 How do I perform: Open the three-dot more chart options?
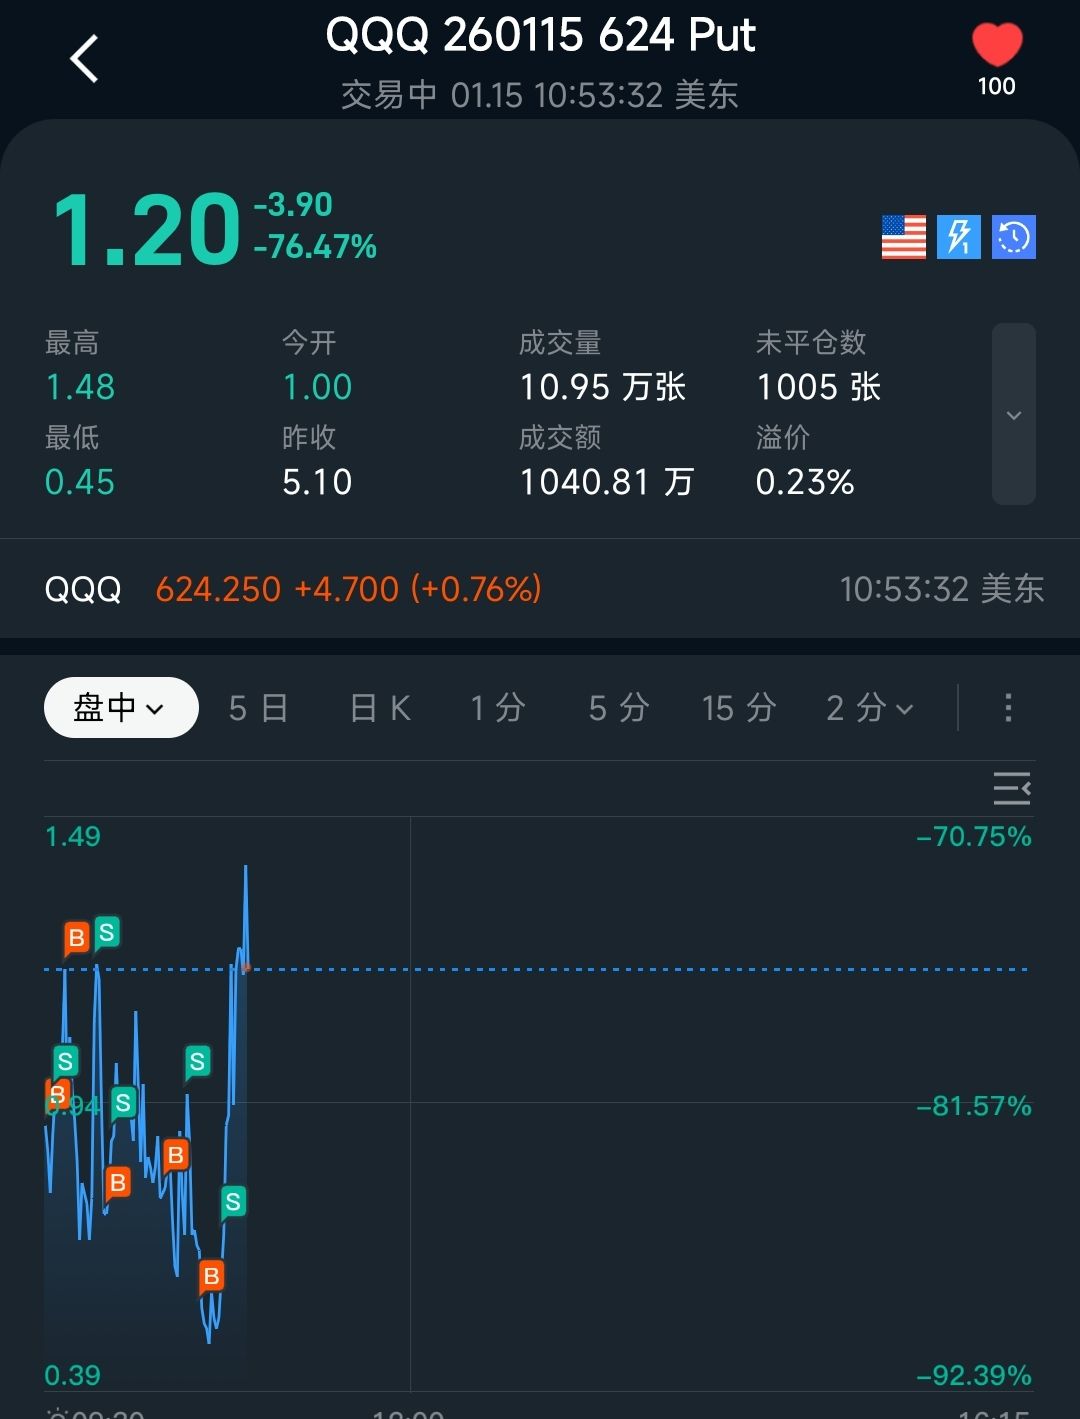pyautogui.click(x=1008, y=708)
